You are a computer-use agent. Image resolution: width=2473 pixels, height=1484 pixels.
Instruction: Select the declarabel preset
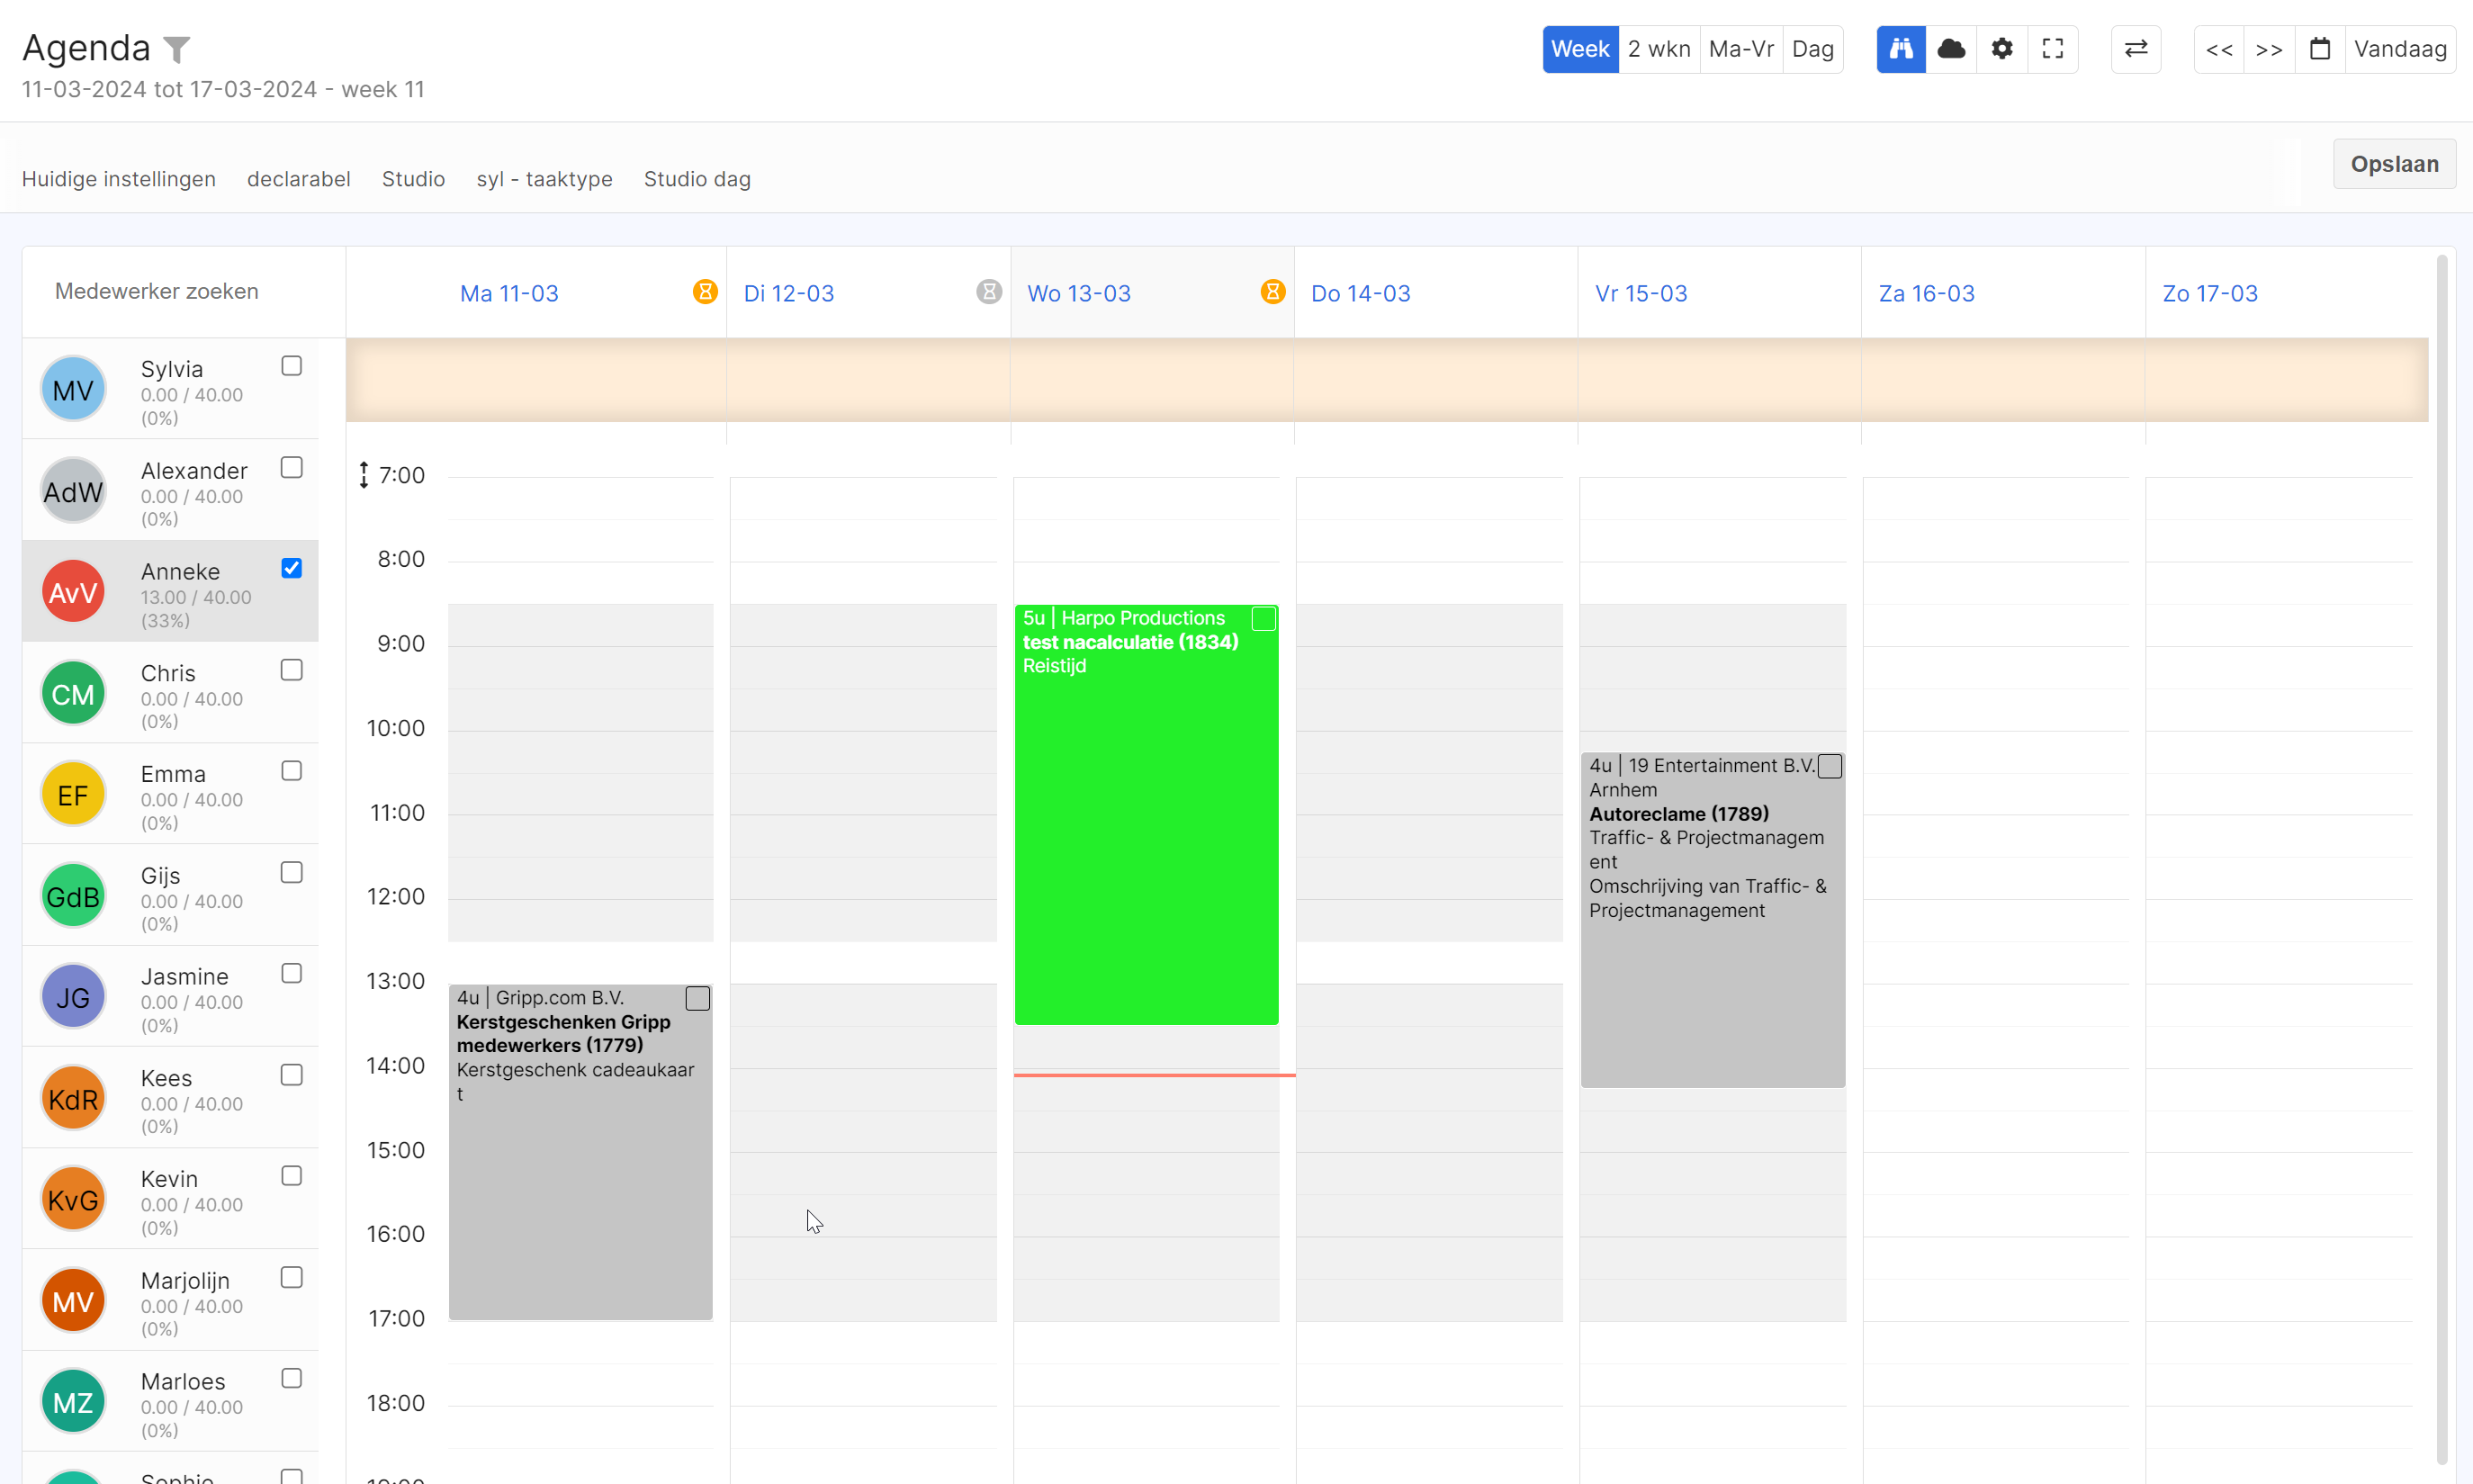[x=299, y=179]
